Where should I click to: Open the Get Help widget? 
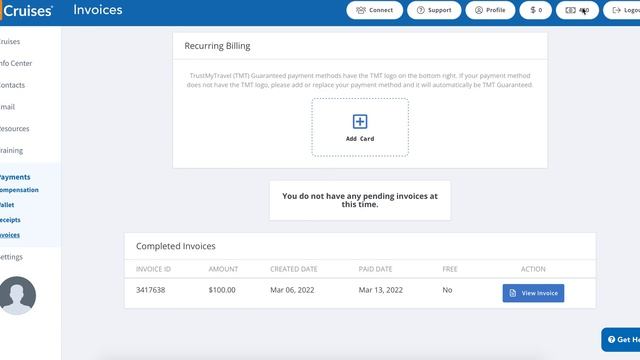(621, 340)
